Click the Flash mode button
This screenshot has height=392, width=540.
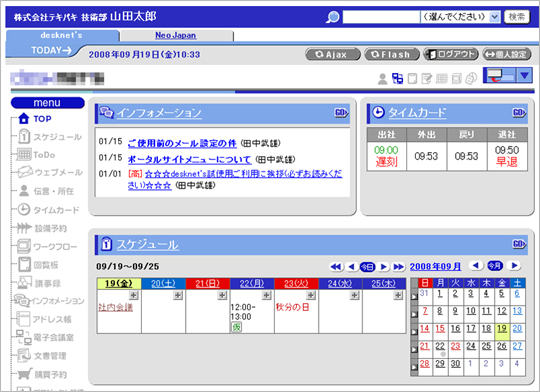pos(392,54)
